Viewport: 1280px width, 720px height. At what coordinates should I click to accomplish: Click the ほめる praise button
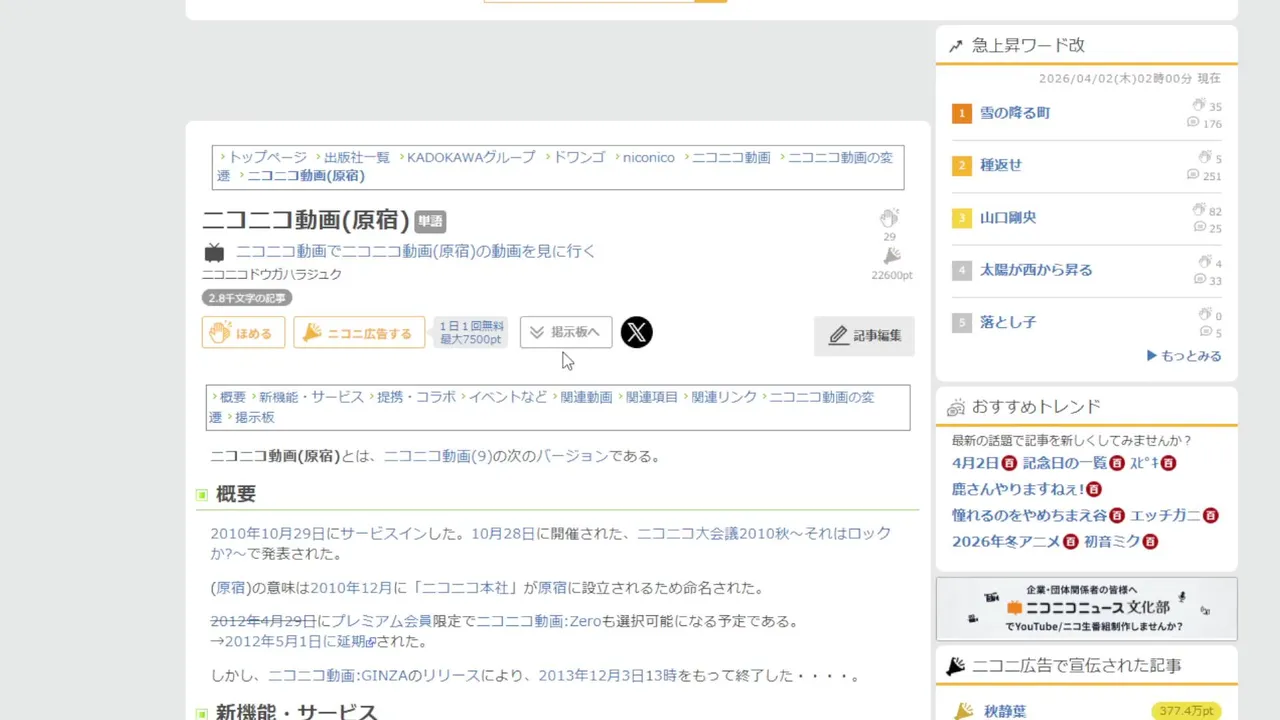pos(243,333)
